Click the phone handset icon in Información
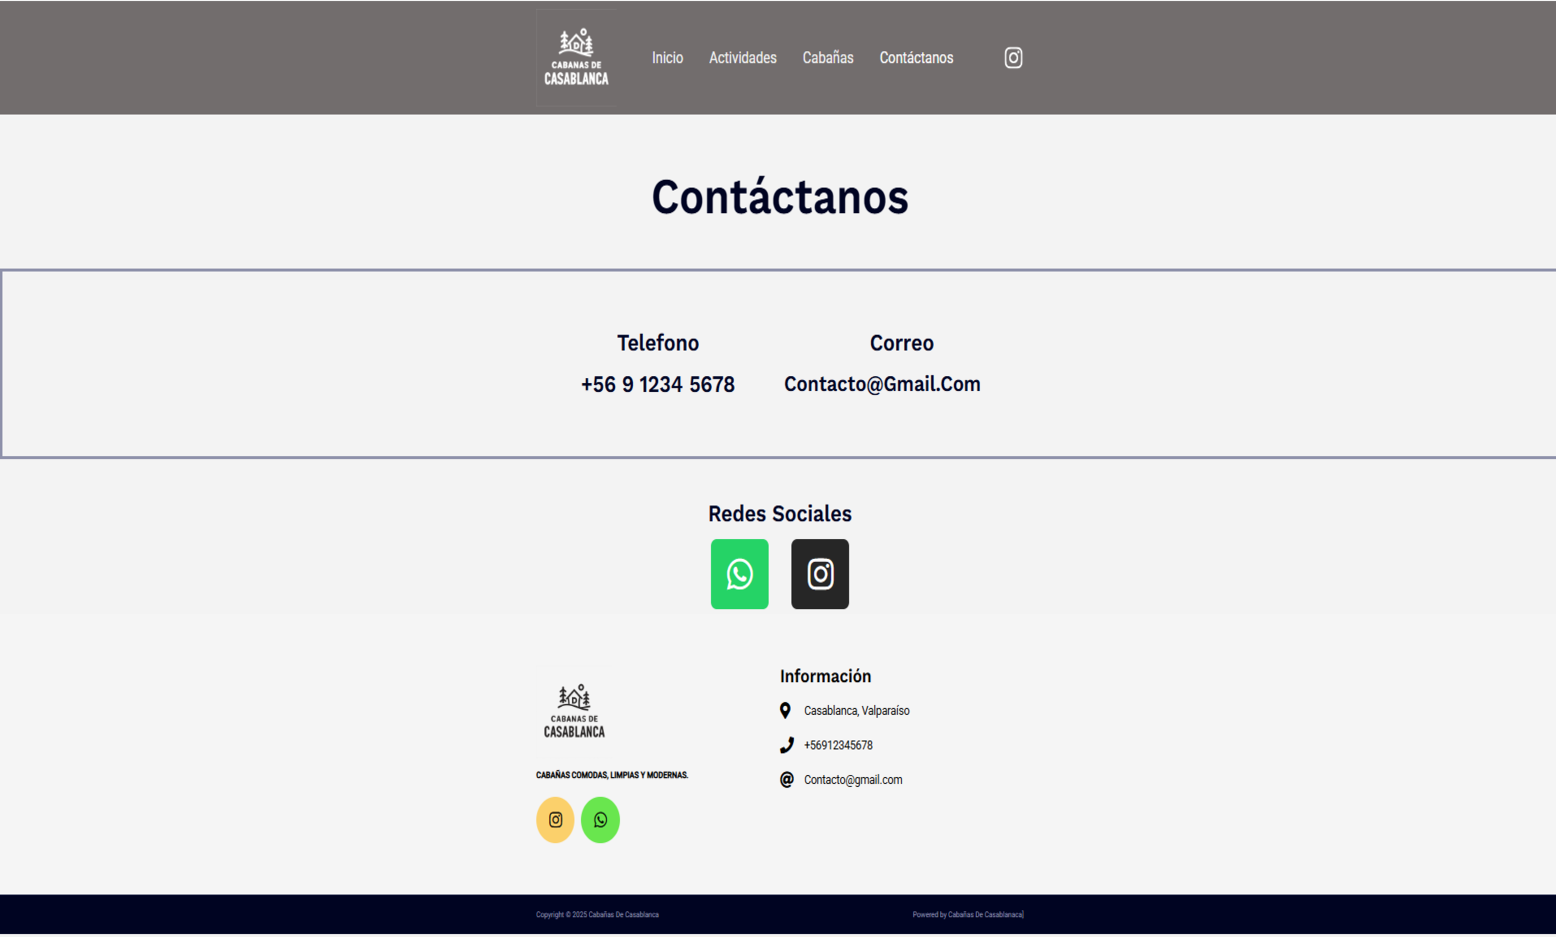1556x937 pixels. pos(786,745)
